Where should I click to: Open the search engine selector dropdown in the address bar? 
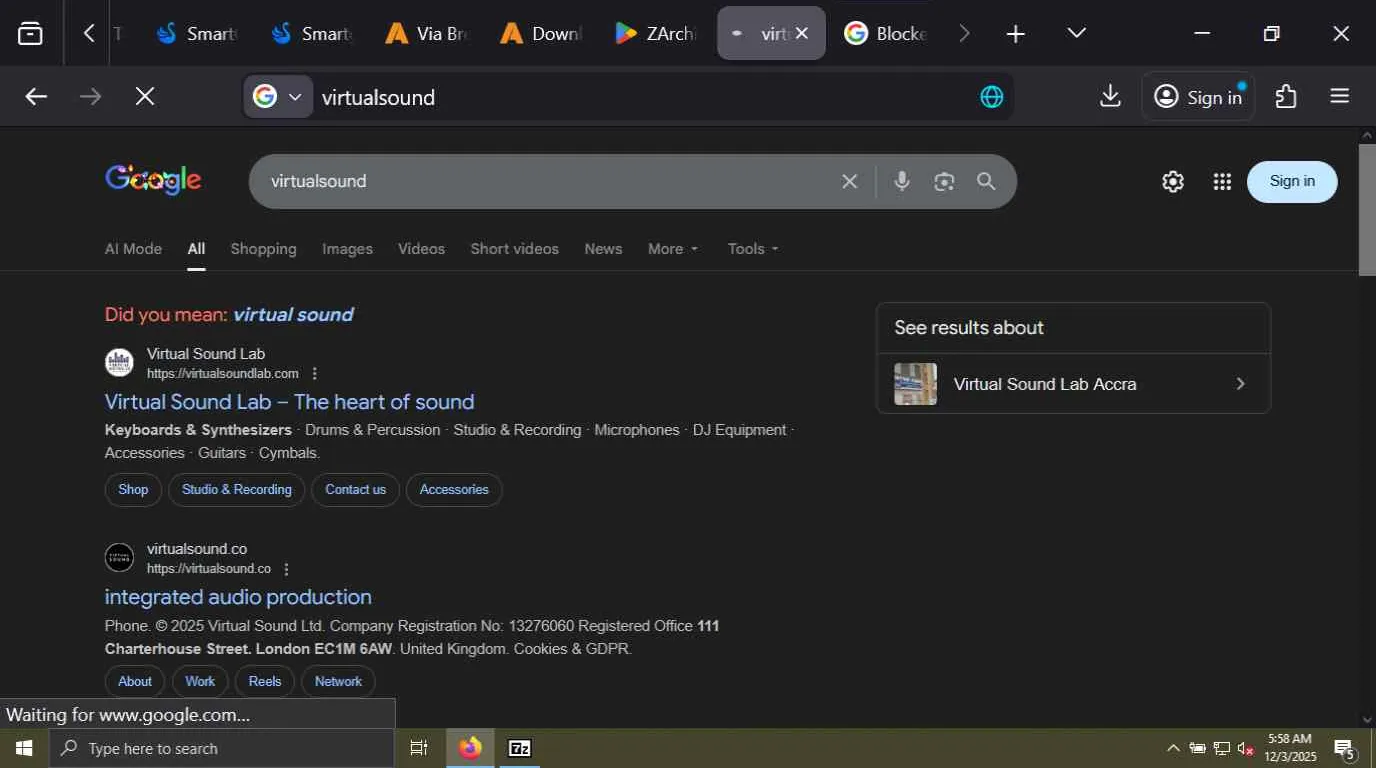tap(278, 97)
